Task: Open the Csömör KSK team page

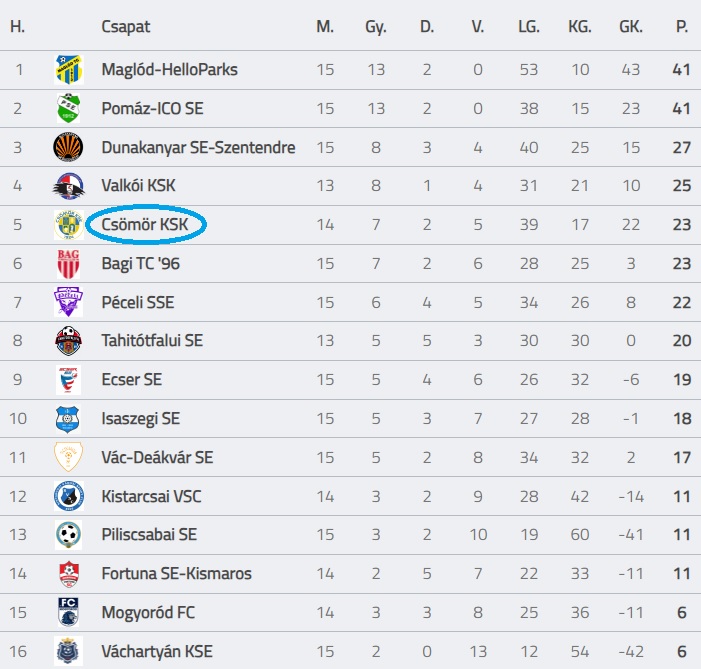Action: coord(145,225)
